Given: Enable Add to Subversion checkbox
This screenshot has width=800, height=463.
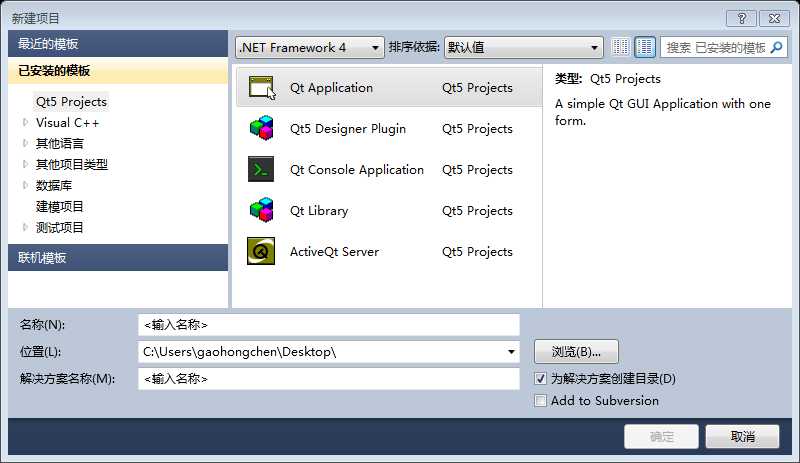Looking at the screenshot, I should (x=540, y=400).
